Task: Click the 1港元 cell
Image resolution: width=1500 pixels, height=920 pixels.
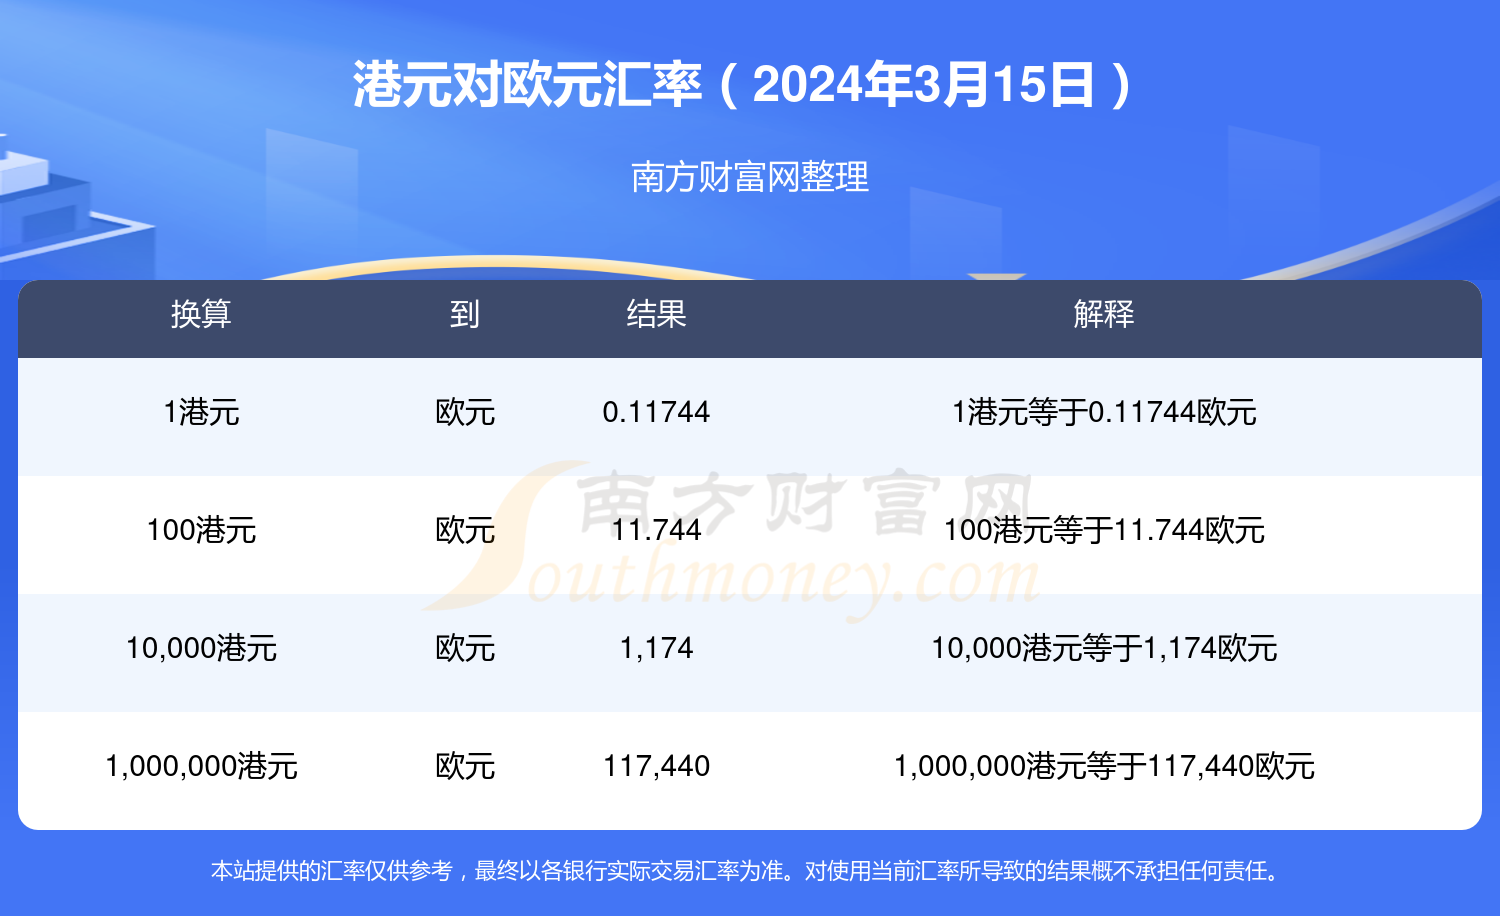Action: 201,412
